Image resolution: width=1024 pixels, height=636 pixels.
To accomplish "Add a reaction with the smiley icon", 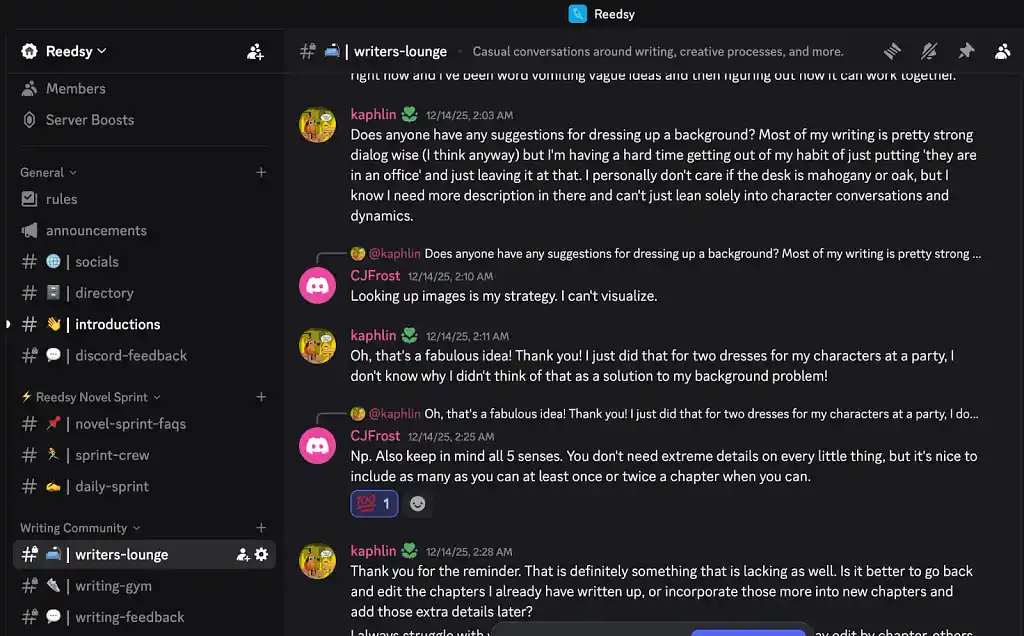I will (x=418, y=504).
